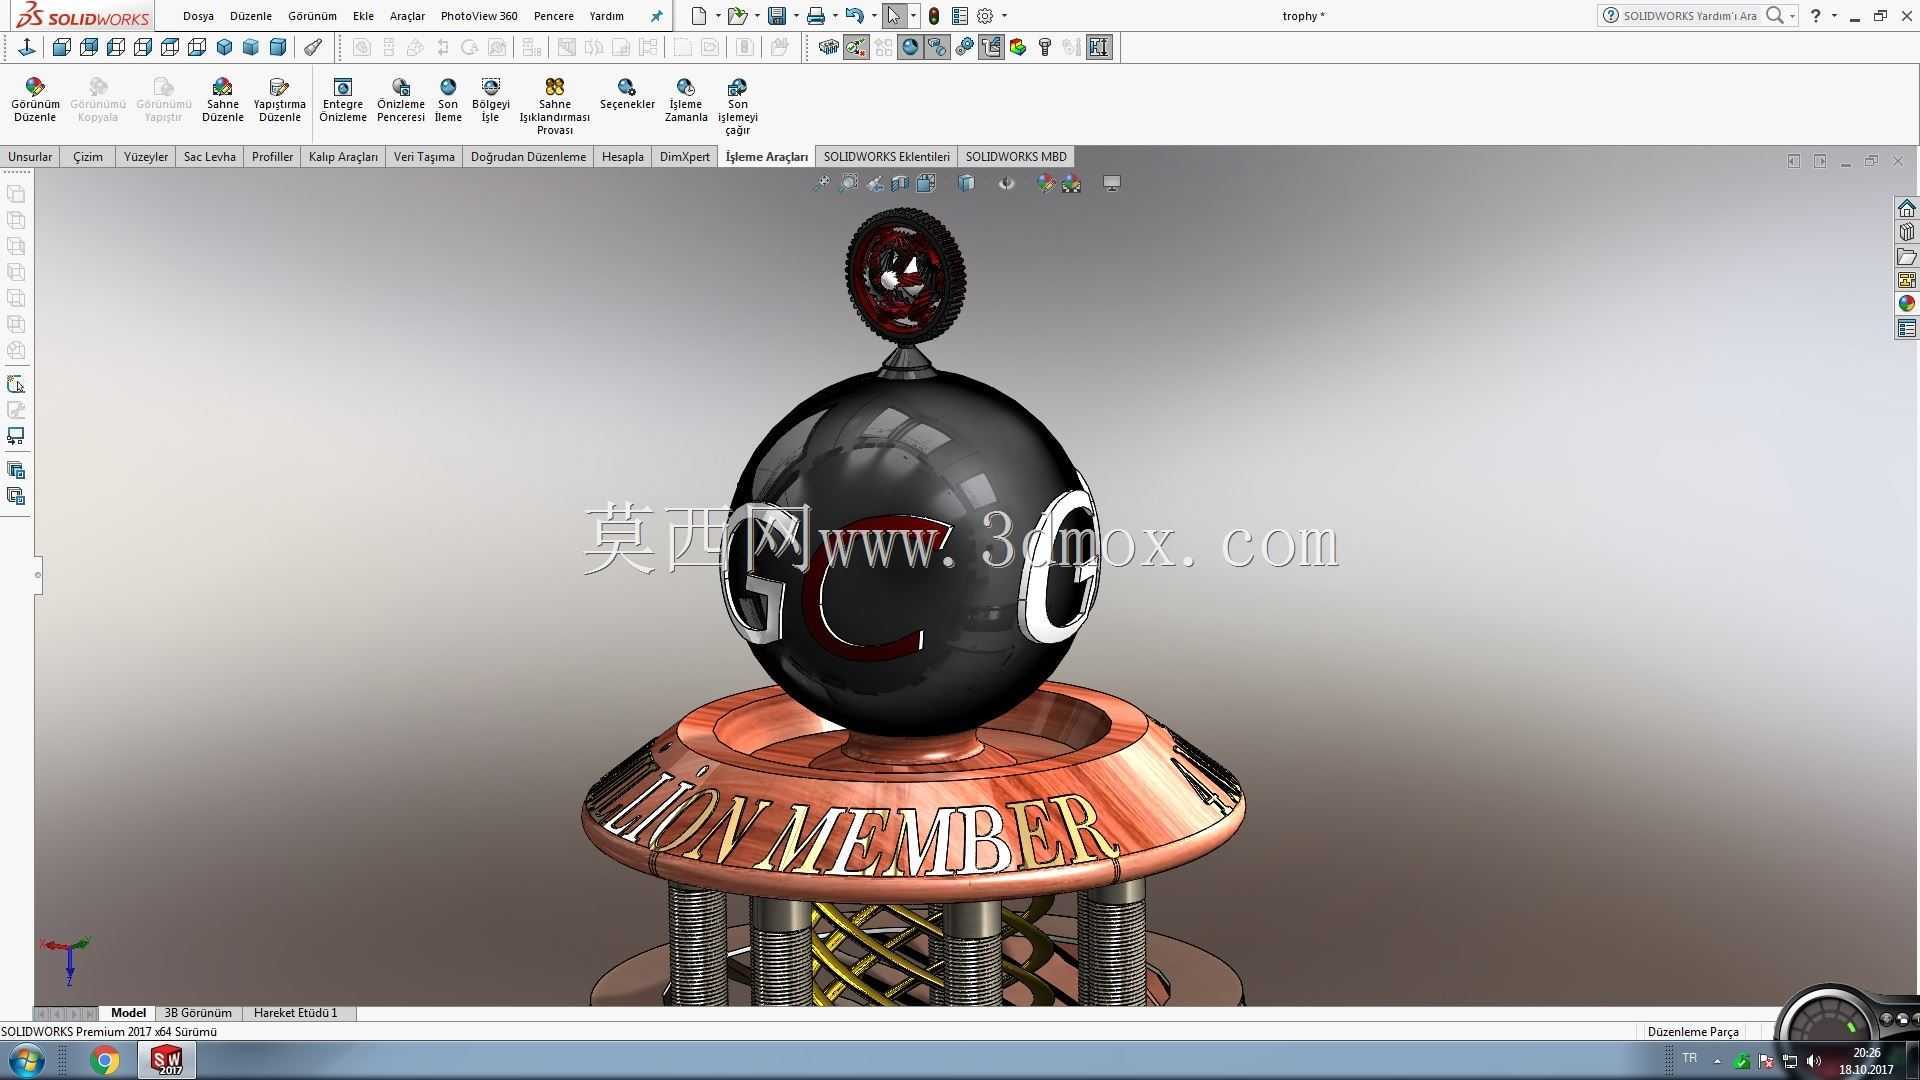Screen dimensions: 1920x1080
Task: Click Son işlemeyi çağır (Recall Last Render)
Action: click(x=738, y=106)
